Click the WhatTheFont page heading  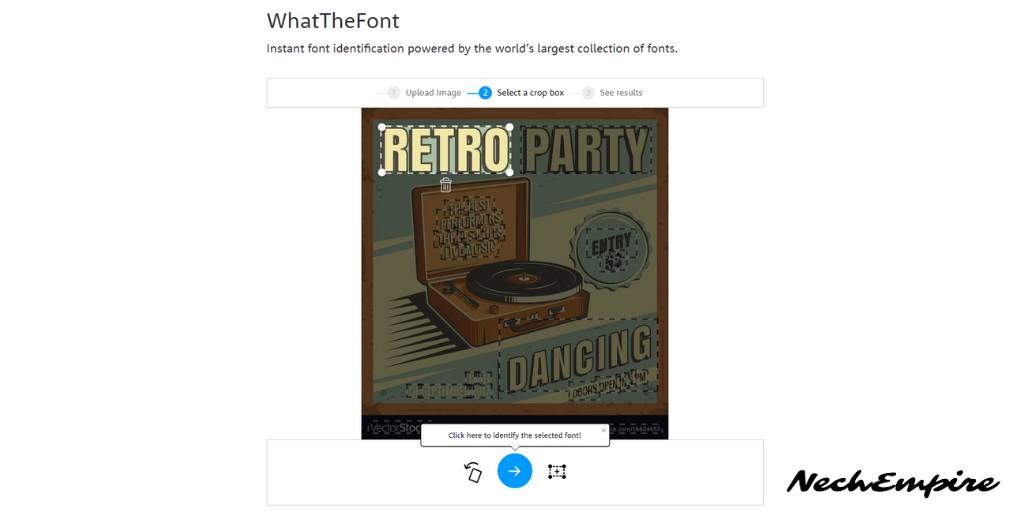(333, 21)
